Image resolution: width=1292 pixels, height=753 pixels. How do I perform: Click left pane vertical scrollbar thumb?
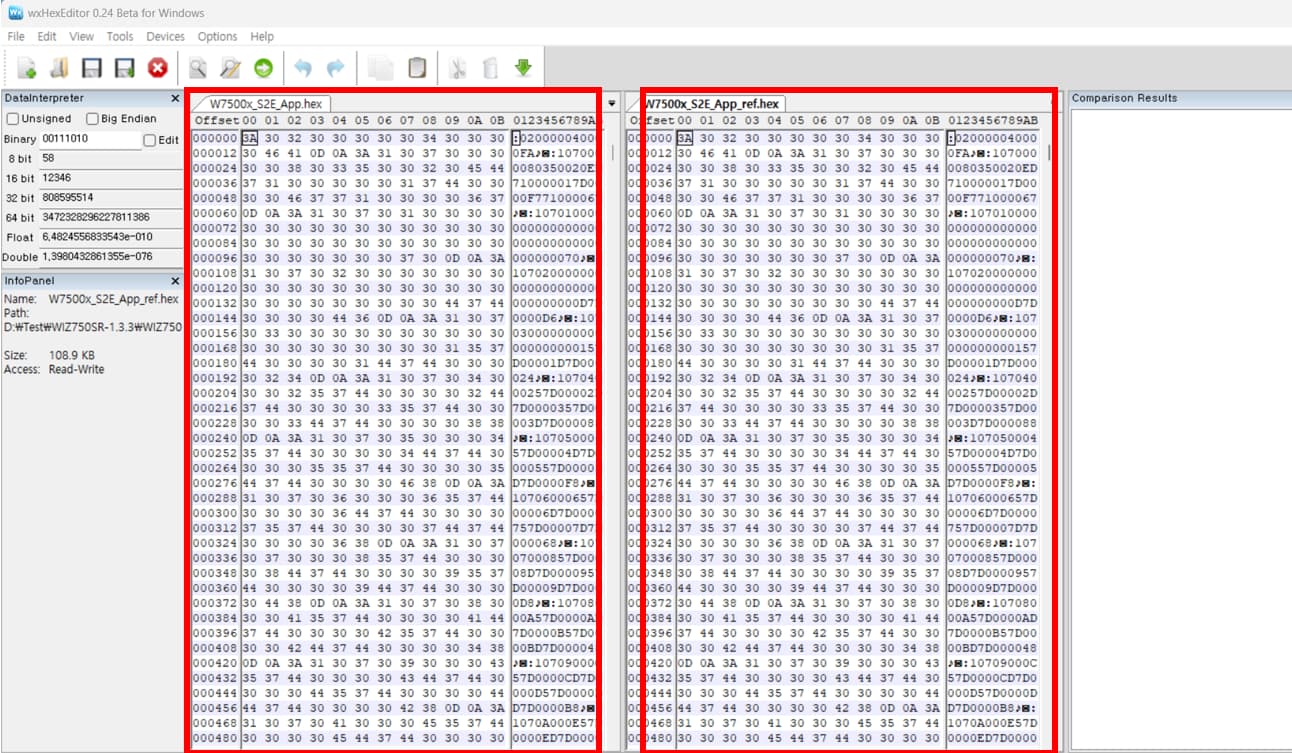pyautogui.click(x=613, y=153)
